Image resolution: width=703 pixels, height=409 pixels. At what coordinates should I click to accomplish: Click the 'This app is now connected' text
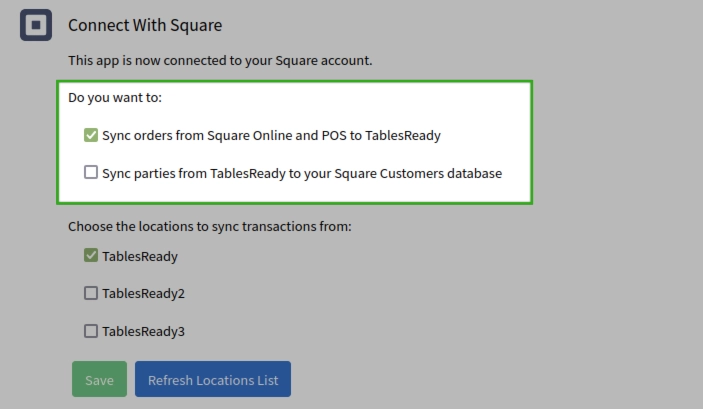[x=220, y=60]
